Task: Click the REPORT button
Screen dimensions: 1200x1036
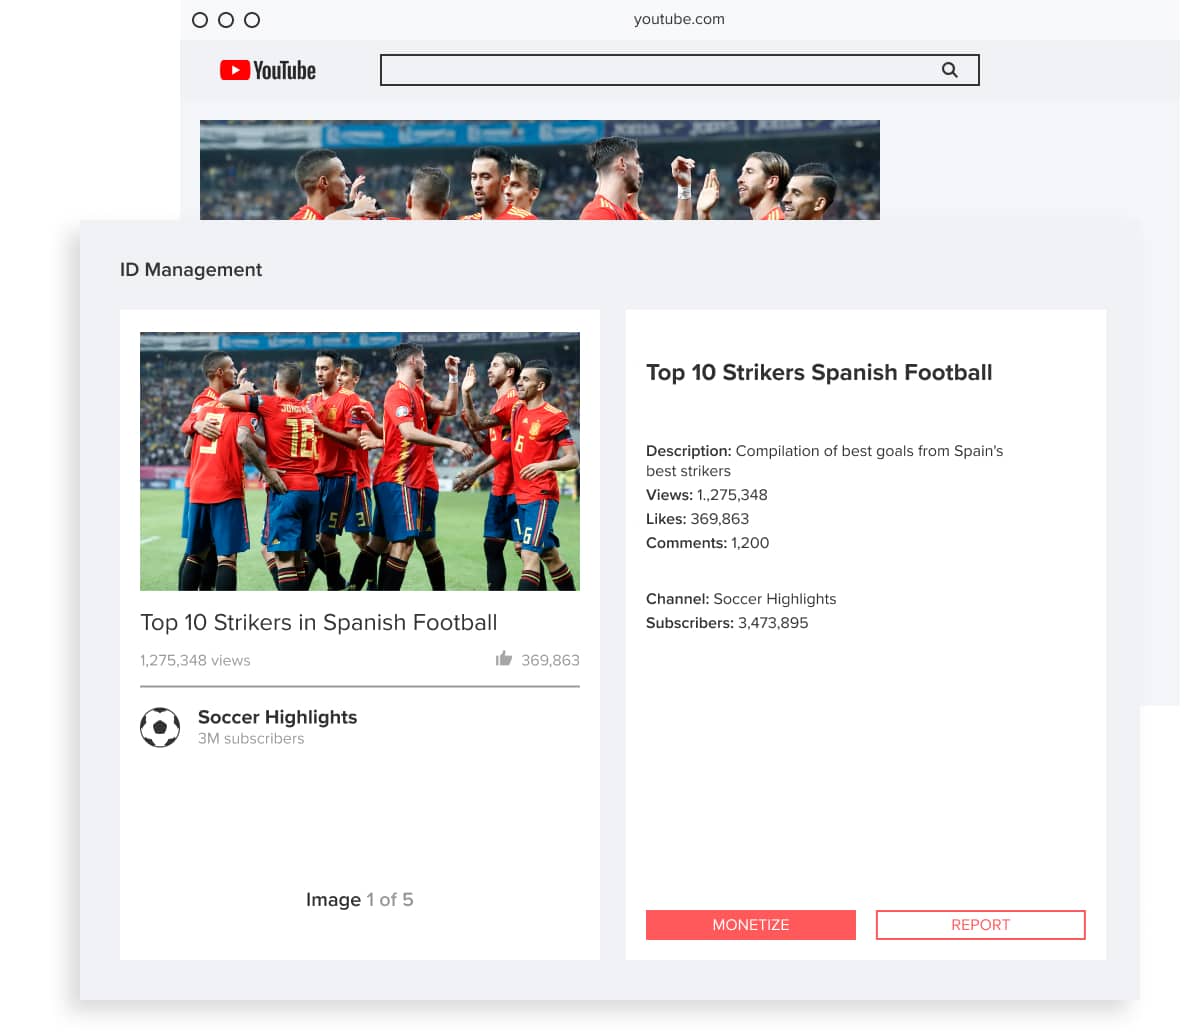Action: (x=981, y=925)
